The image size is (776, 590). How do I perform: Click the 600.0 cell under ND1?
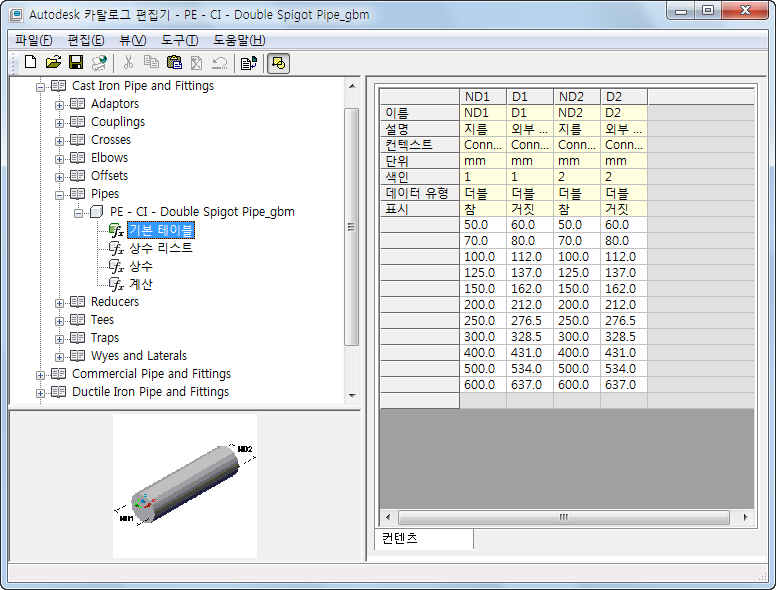coord(483,385)
